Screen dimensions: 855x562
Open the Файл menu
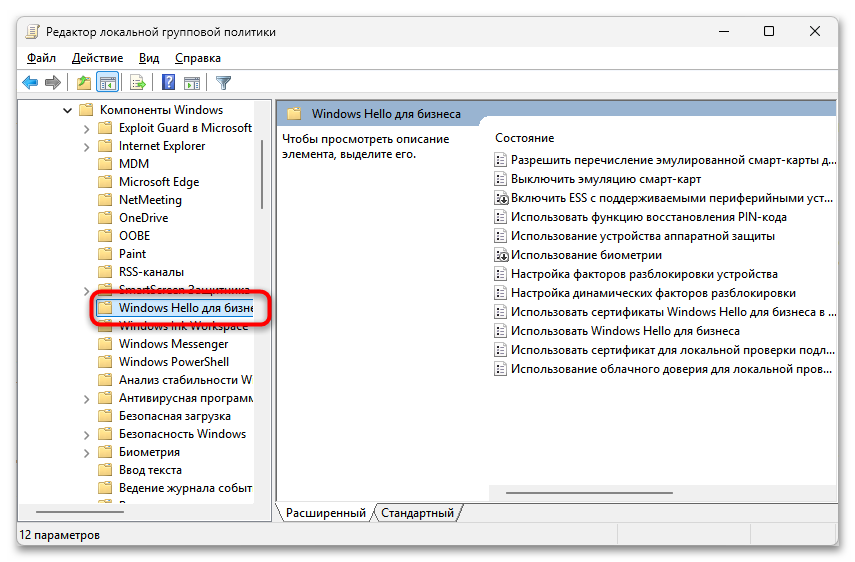(x=41, y=58)
